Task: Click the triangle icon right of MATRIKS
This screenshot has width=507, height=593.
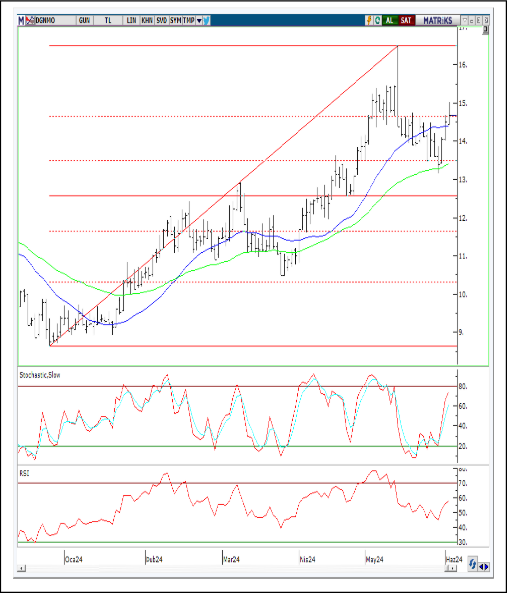Action: click(465, 20)
